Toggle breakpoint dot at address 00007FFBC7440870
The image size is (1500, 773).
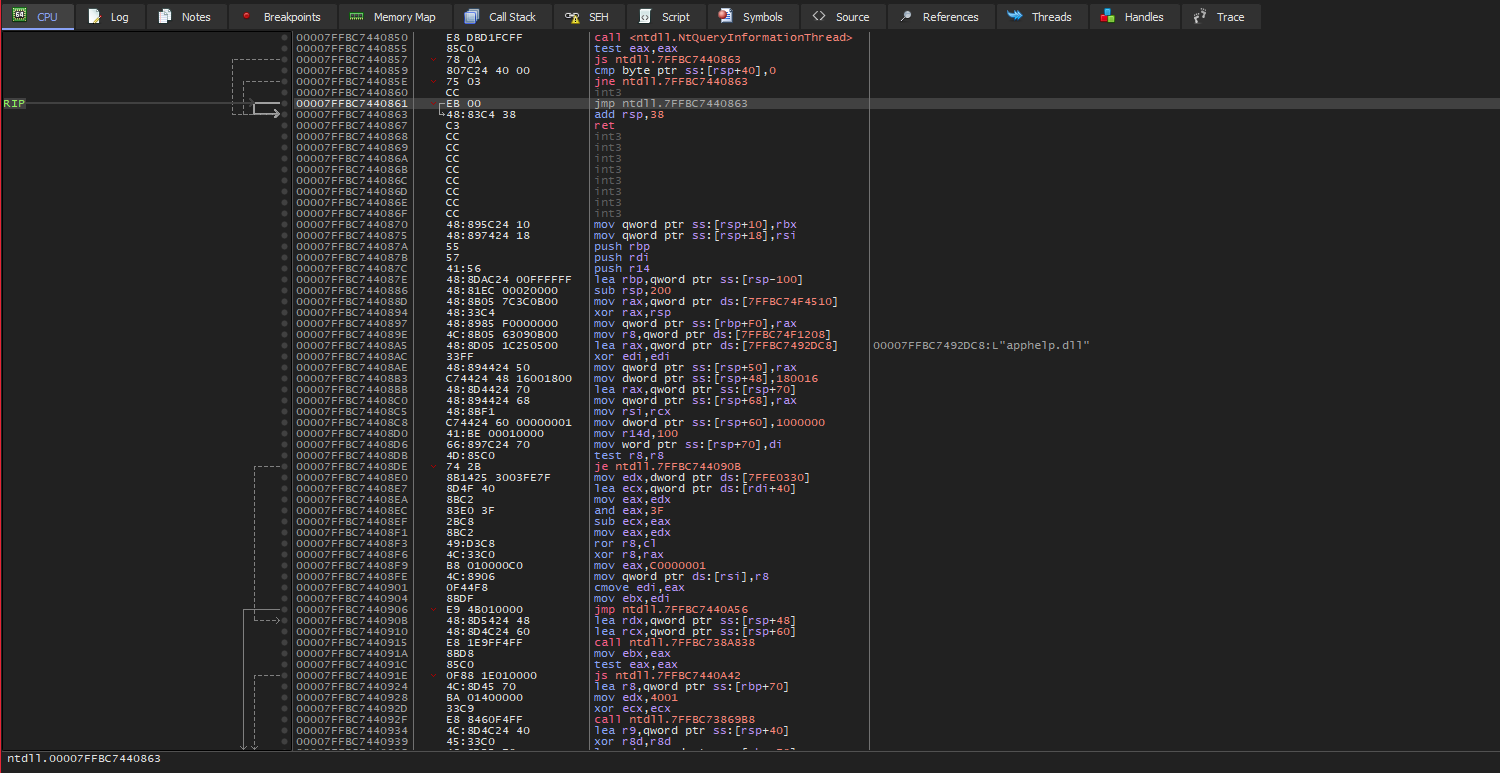(x=285, y=225)
